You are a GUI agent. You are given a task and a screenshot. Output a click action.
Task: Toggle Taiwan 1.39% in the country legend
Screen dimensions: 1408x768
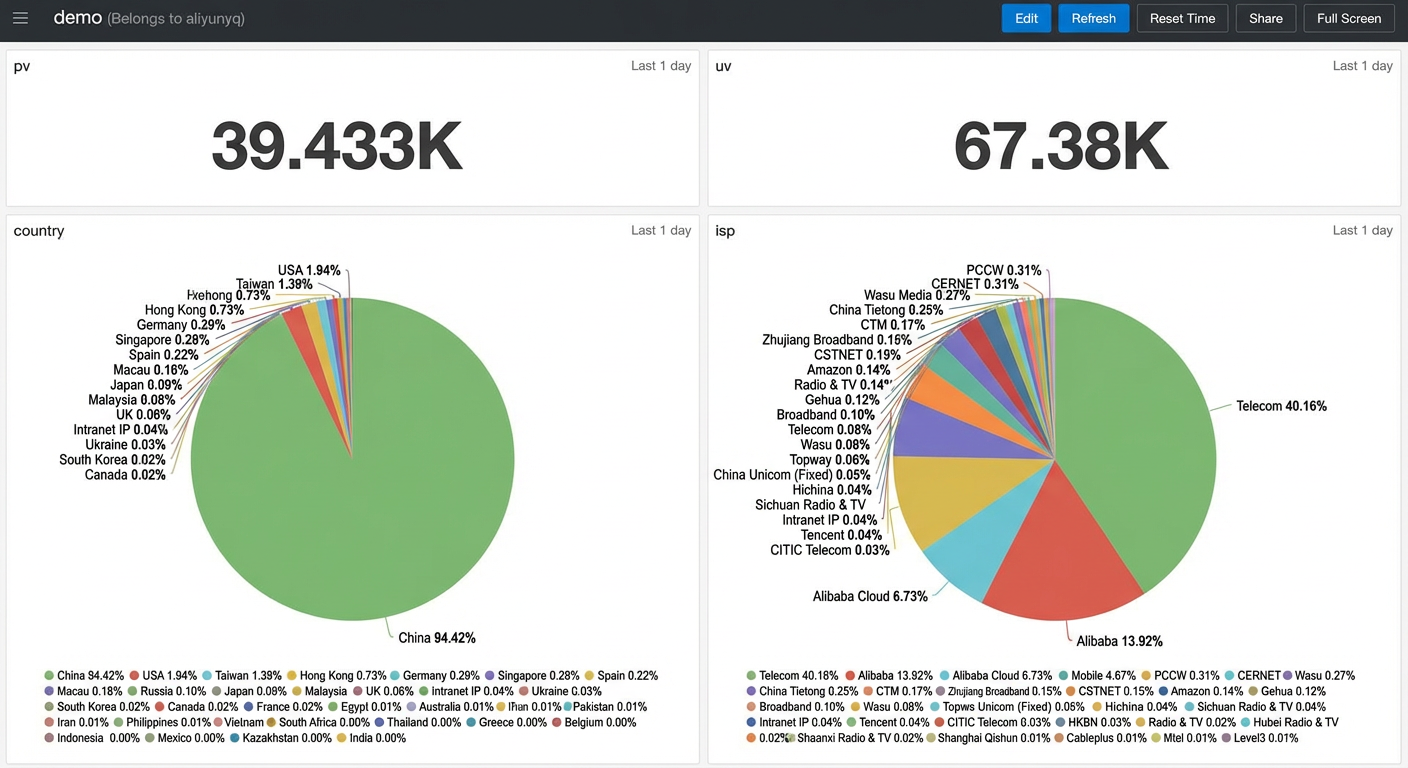pos(242,676)
